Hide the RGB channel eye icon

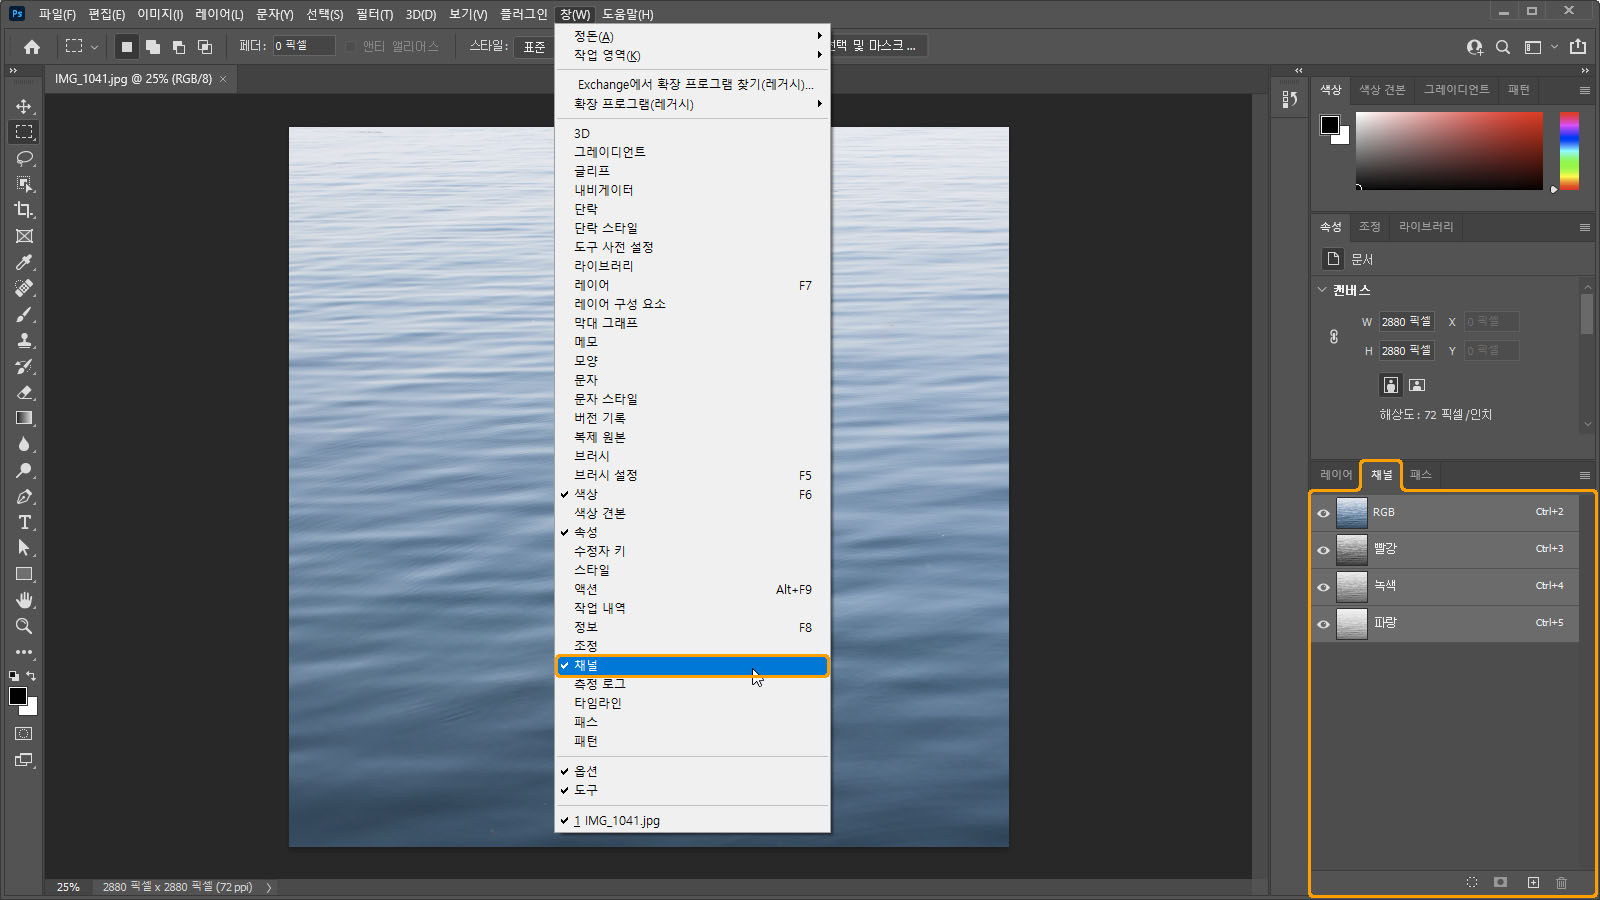coord(1323,513)
